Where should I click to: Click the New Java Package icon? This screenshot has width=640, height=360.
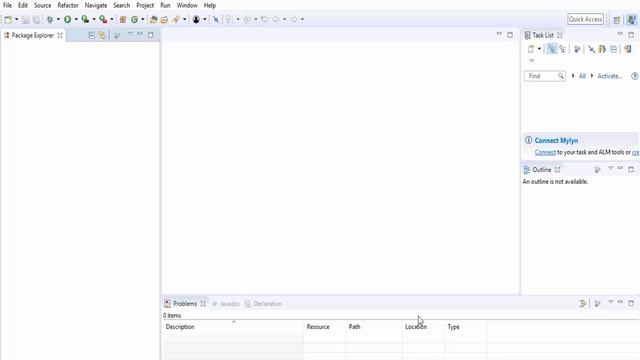tap(123, 20)
